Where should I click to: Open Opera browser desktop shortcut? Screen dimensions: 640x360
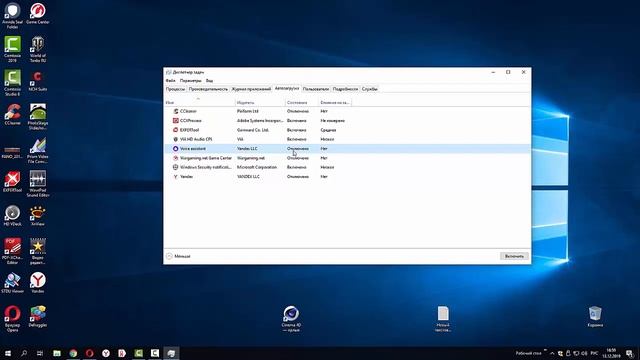[x=12, y=319]
